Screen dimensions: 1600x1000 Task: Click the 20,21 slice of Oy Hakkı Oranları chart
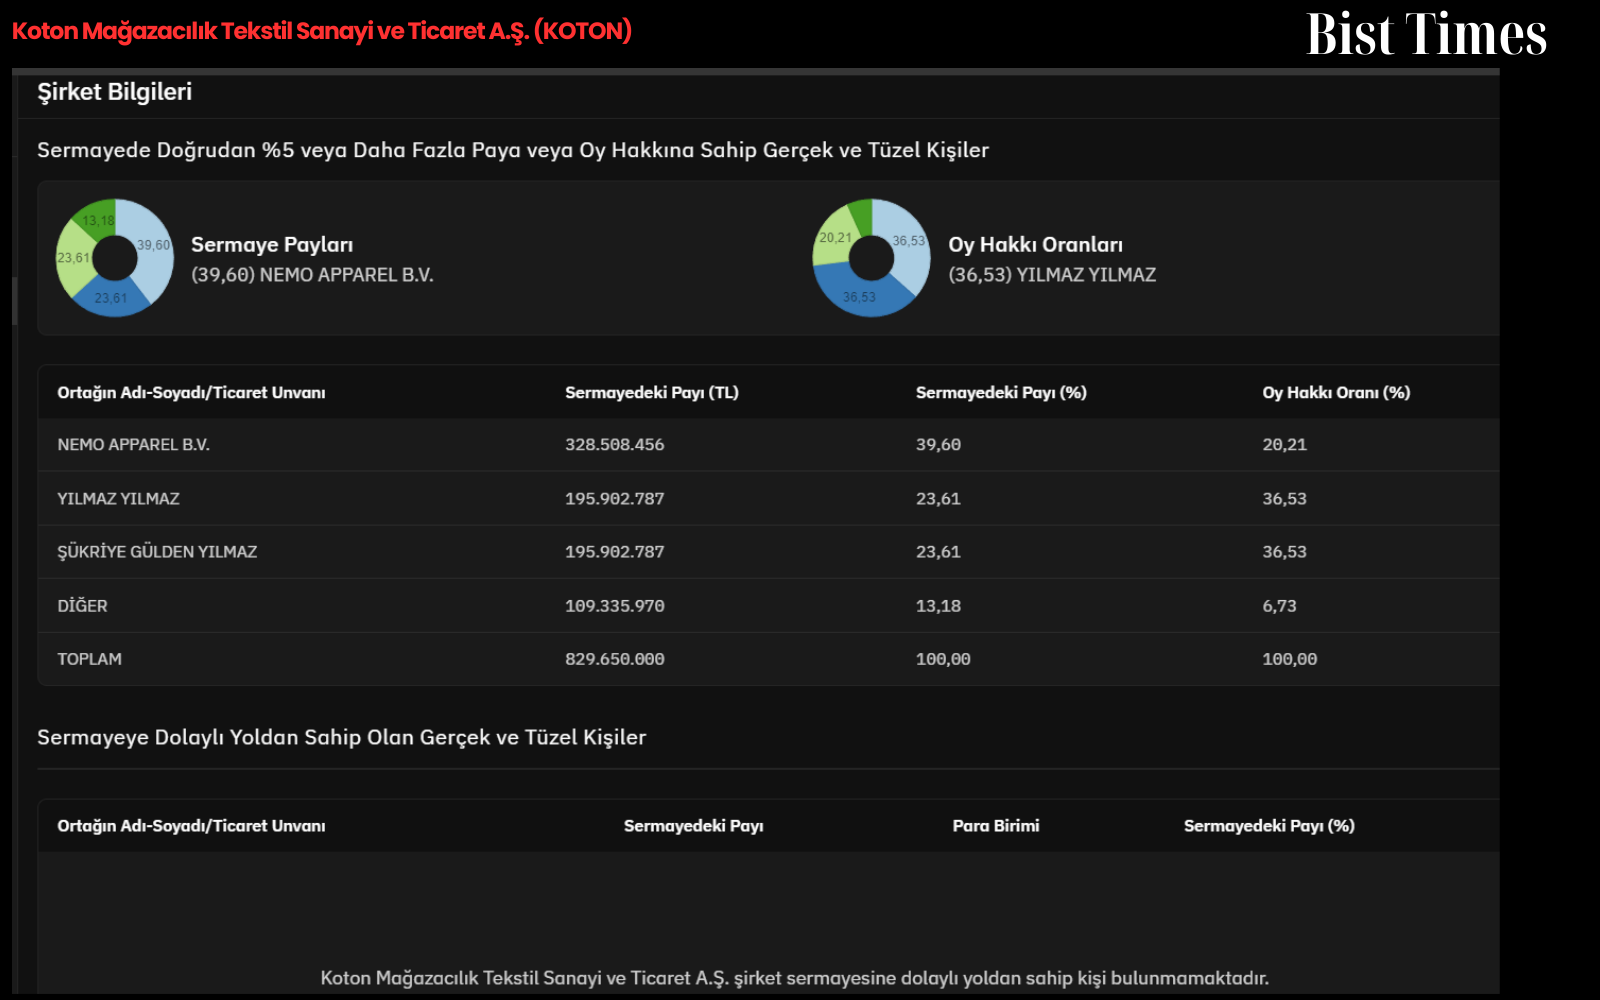834,238
